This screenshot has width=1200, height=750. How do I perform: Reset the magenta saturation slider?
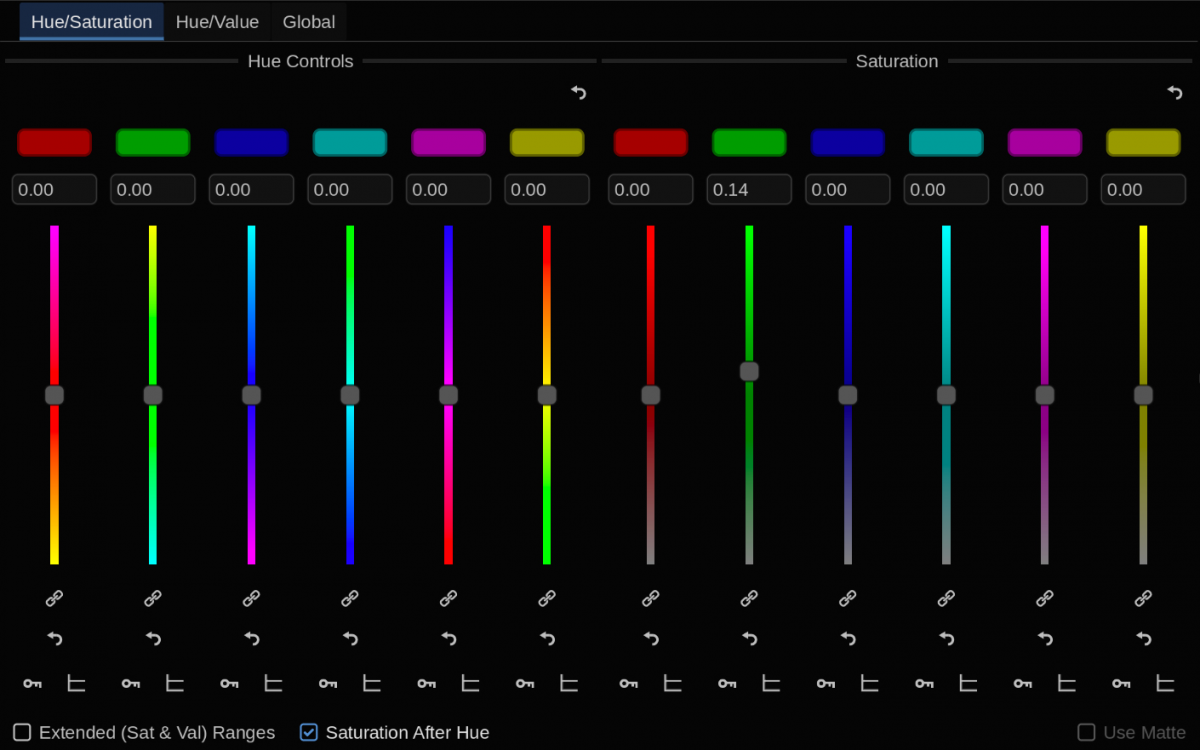(x=1044, y=638)
